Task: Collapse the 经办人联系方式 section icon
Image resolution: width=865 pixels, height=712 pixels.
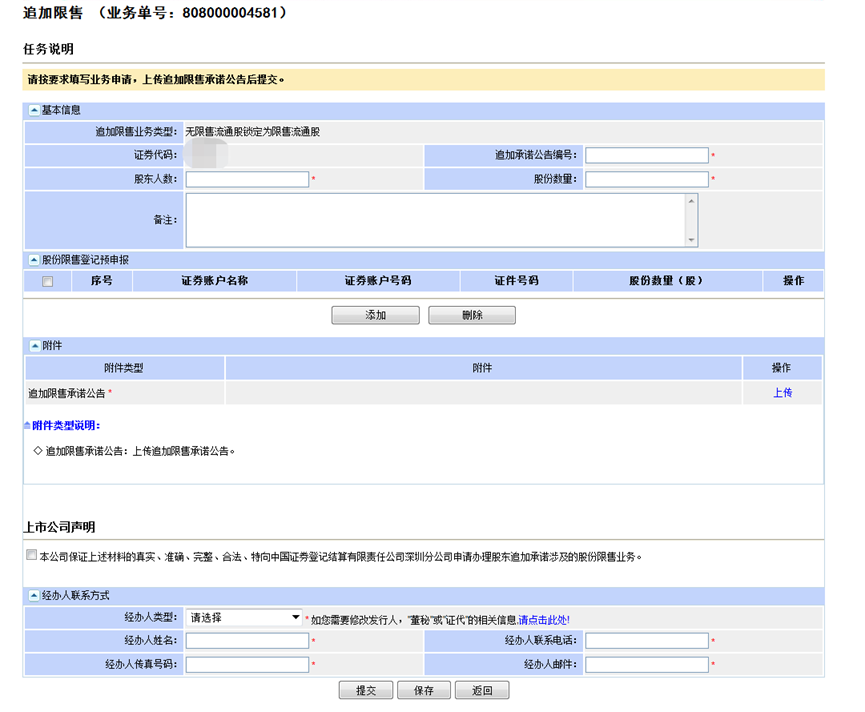Action: [34, 595]
